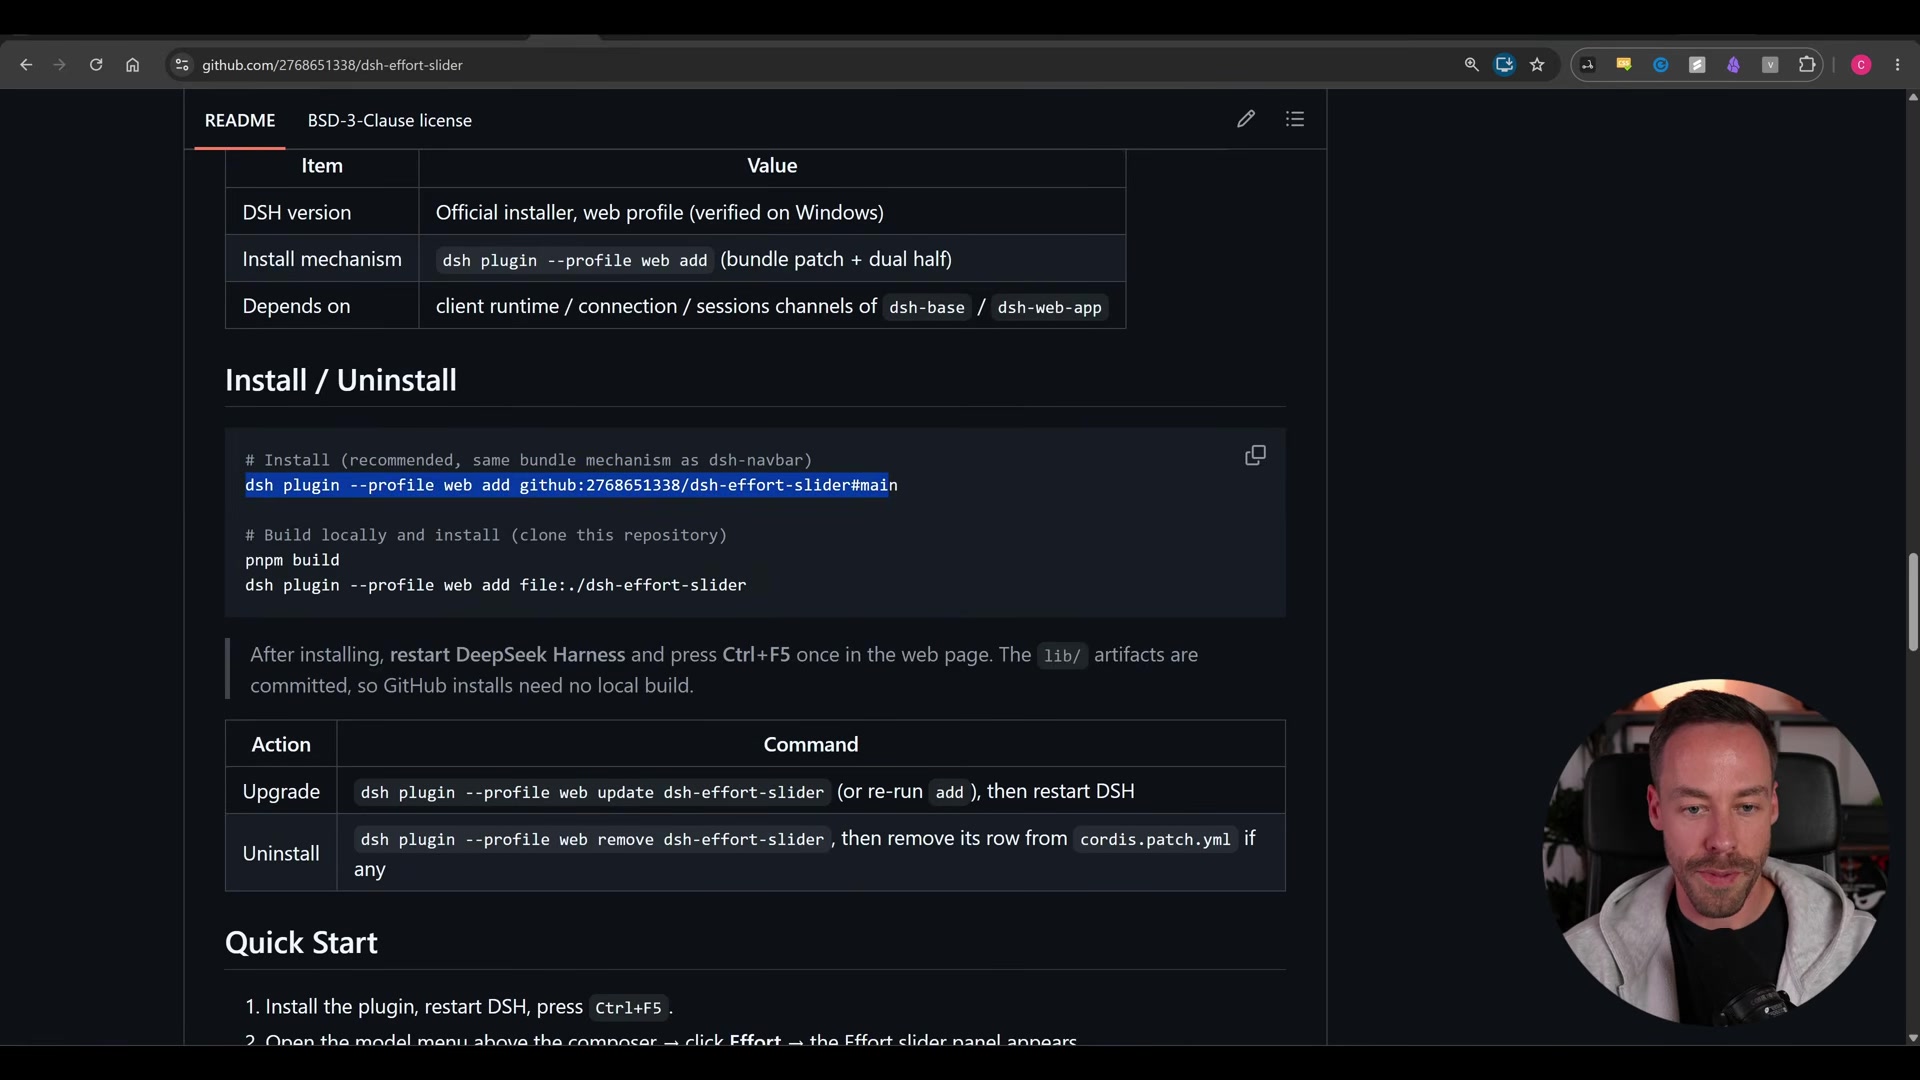Click 'Official installer, web profile' cell
Image resolution: width=1920 pixels, height=1080 pixels.
coord(772,212)
